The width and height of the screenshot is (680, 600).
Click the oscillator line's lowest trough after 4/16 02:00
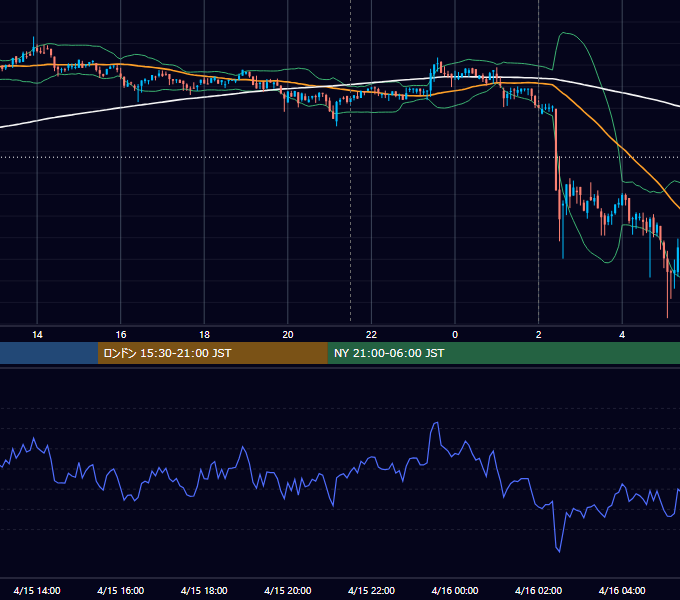coord(559,551)
